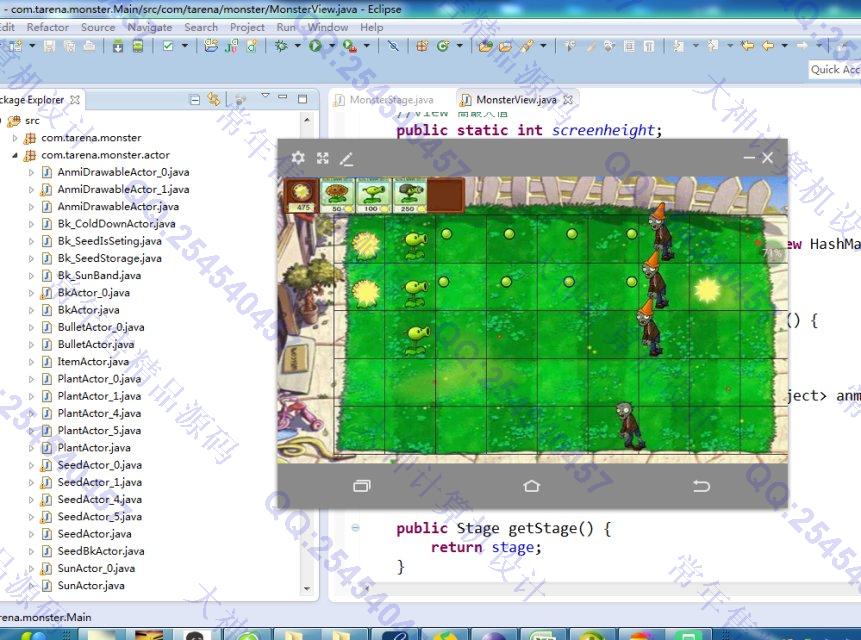The image size is (861, 640).
Task: Open Package Explorer View Menu triangle
Action: 265,96
